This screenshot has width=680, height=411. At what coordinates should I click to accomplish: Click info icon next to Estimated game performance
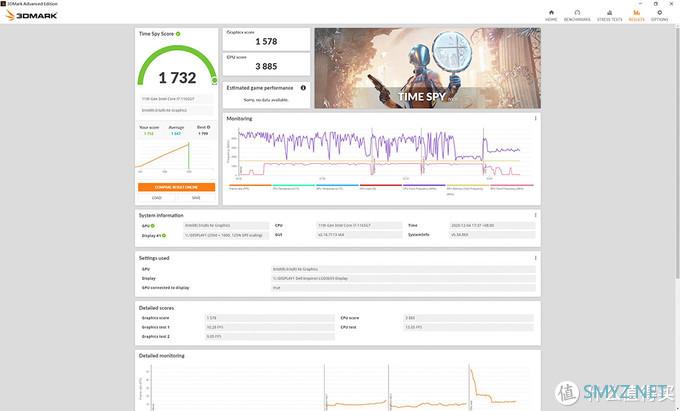(303, 88)
